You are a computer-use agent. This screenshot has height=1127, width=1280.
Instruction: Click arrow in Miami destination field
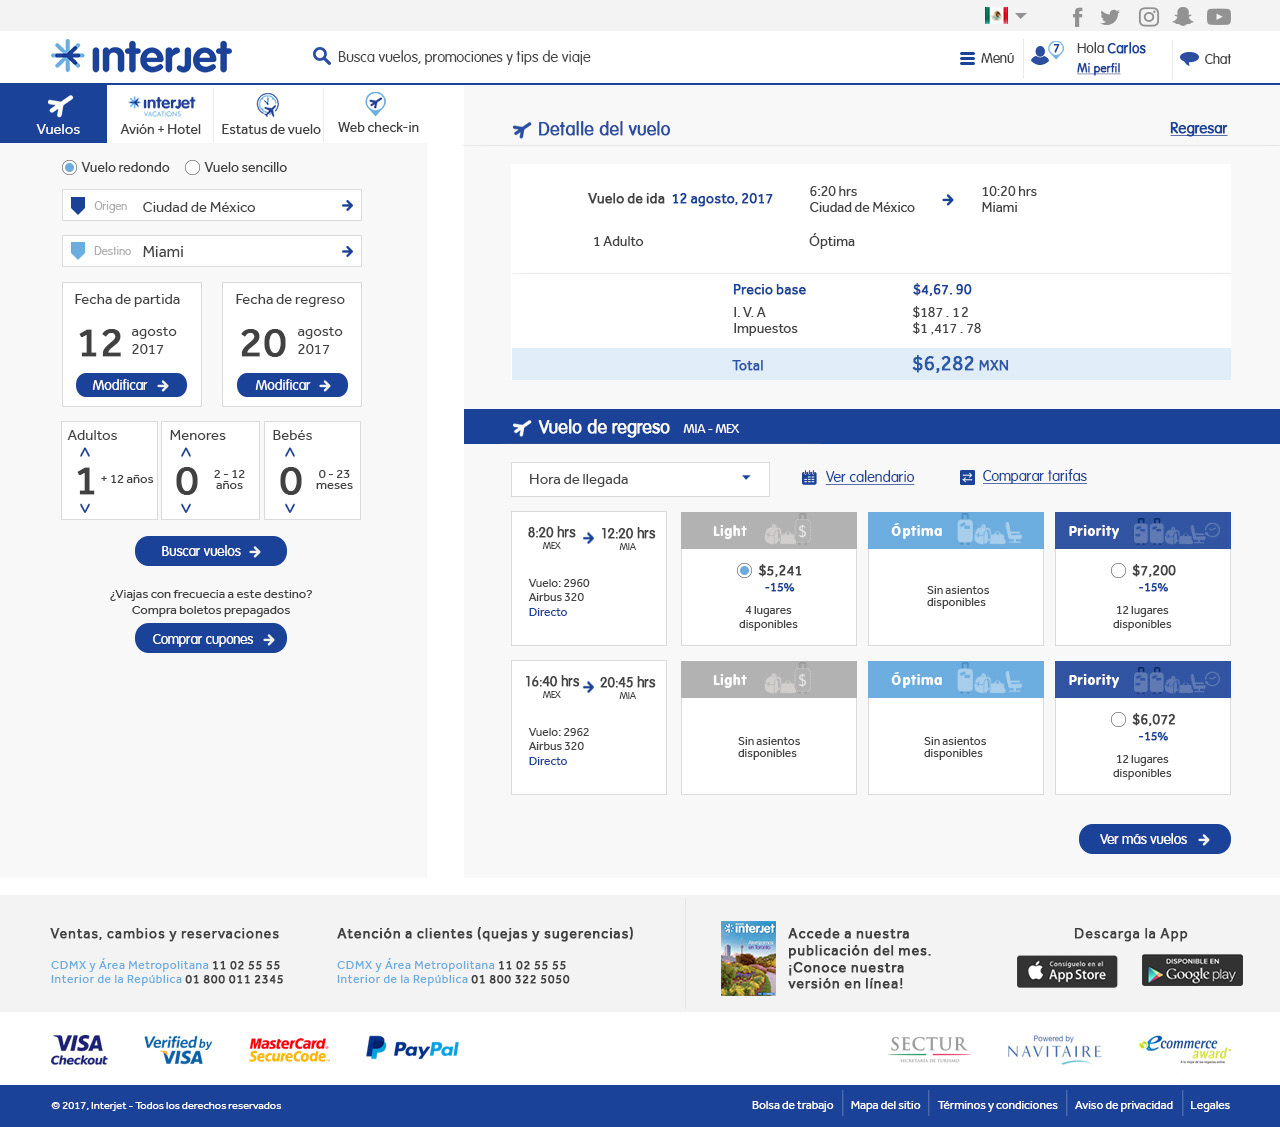[x=347, y=251]
